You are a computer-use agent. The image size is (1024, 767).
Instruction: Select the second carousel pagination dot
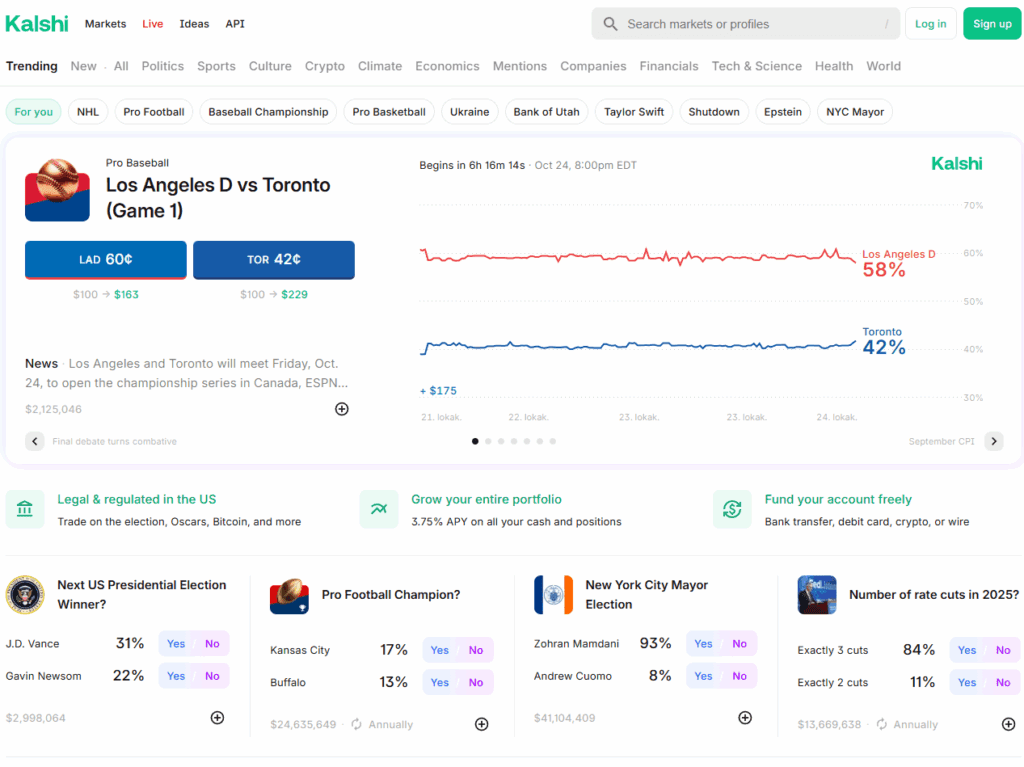(488, 441)
